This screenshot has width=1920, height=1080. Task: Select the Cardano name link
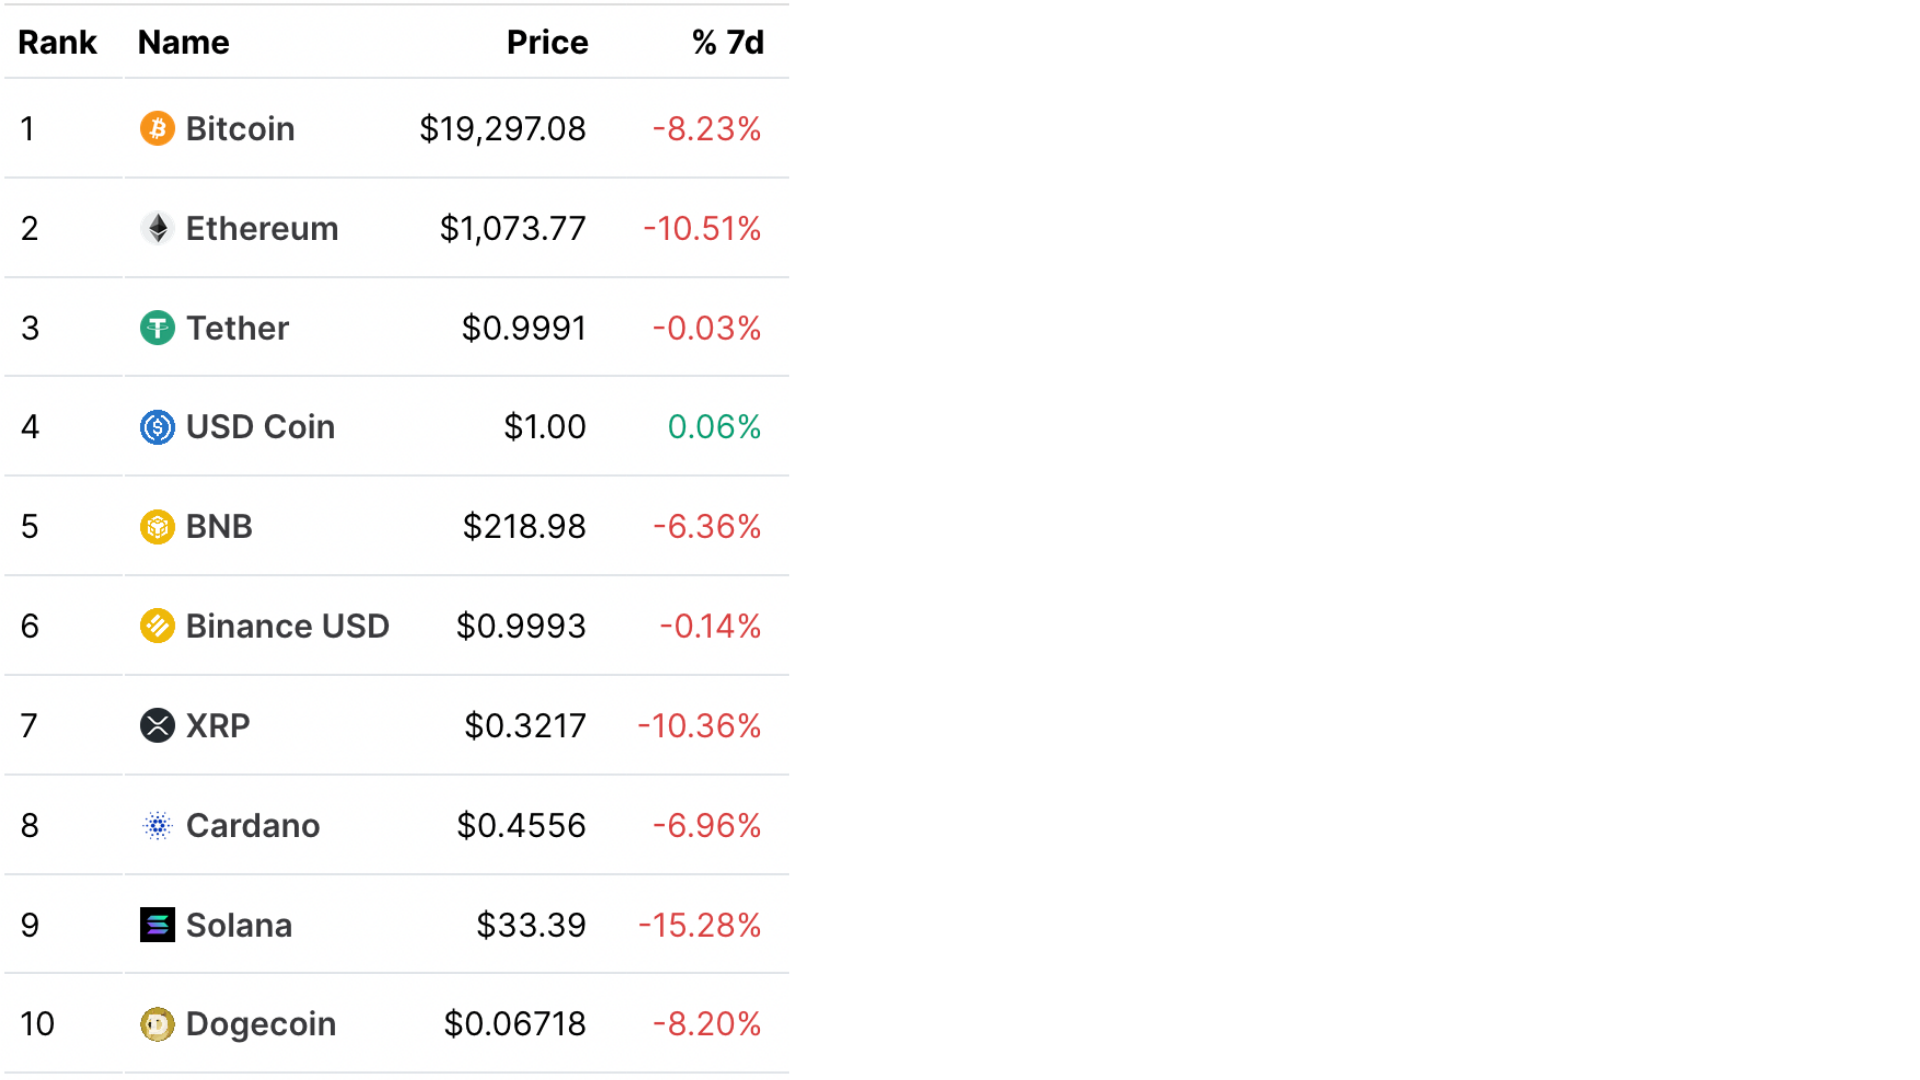pos(253,826)
